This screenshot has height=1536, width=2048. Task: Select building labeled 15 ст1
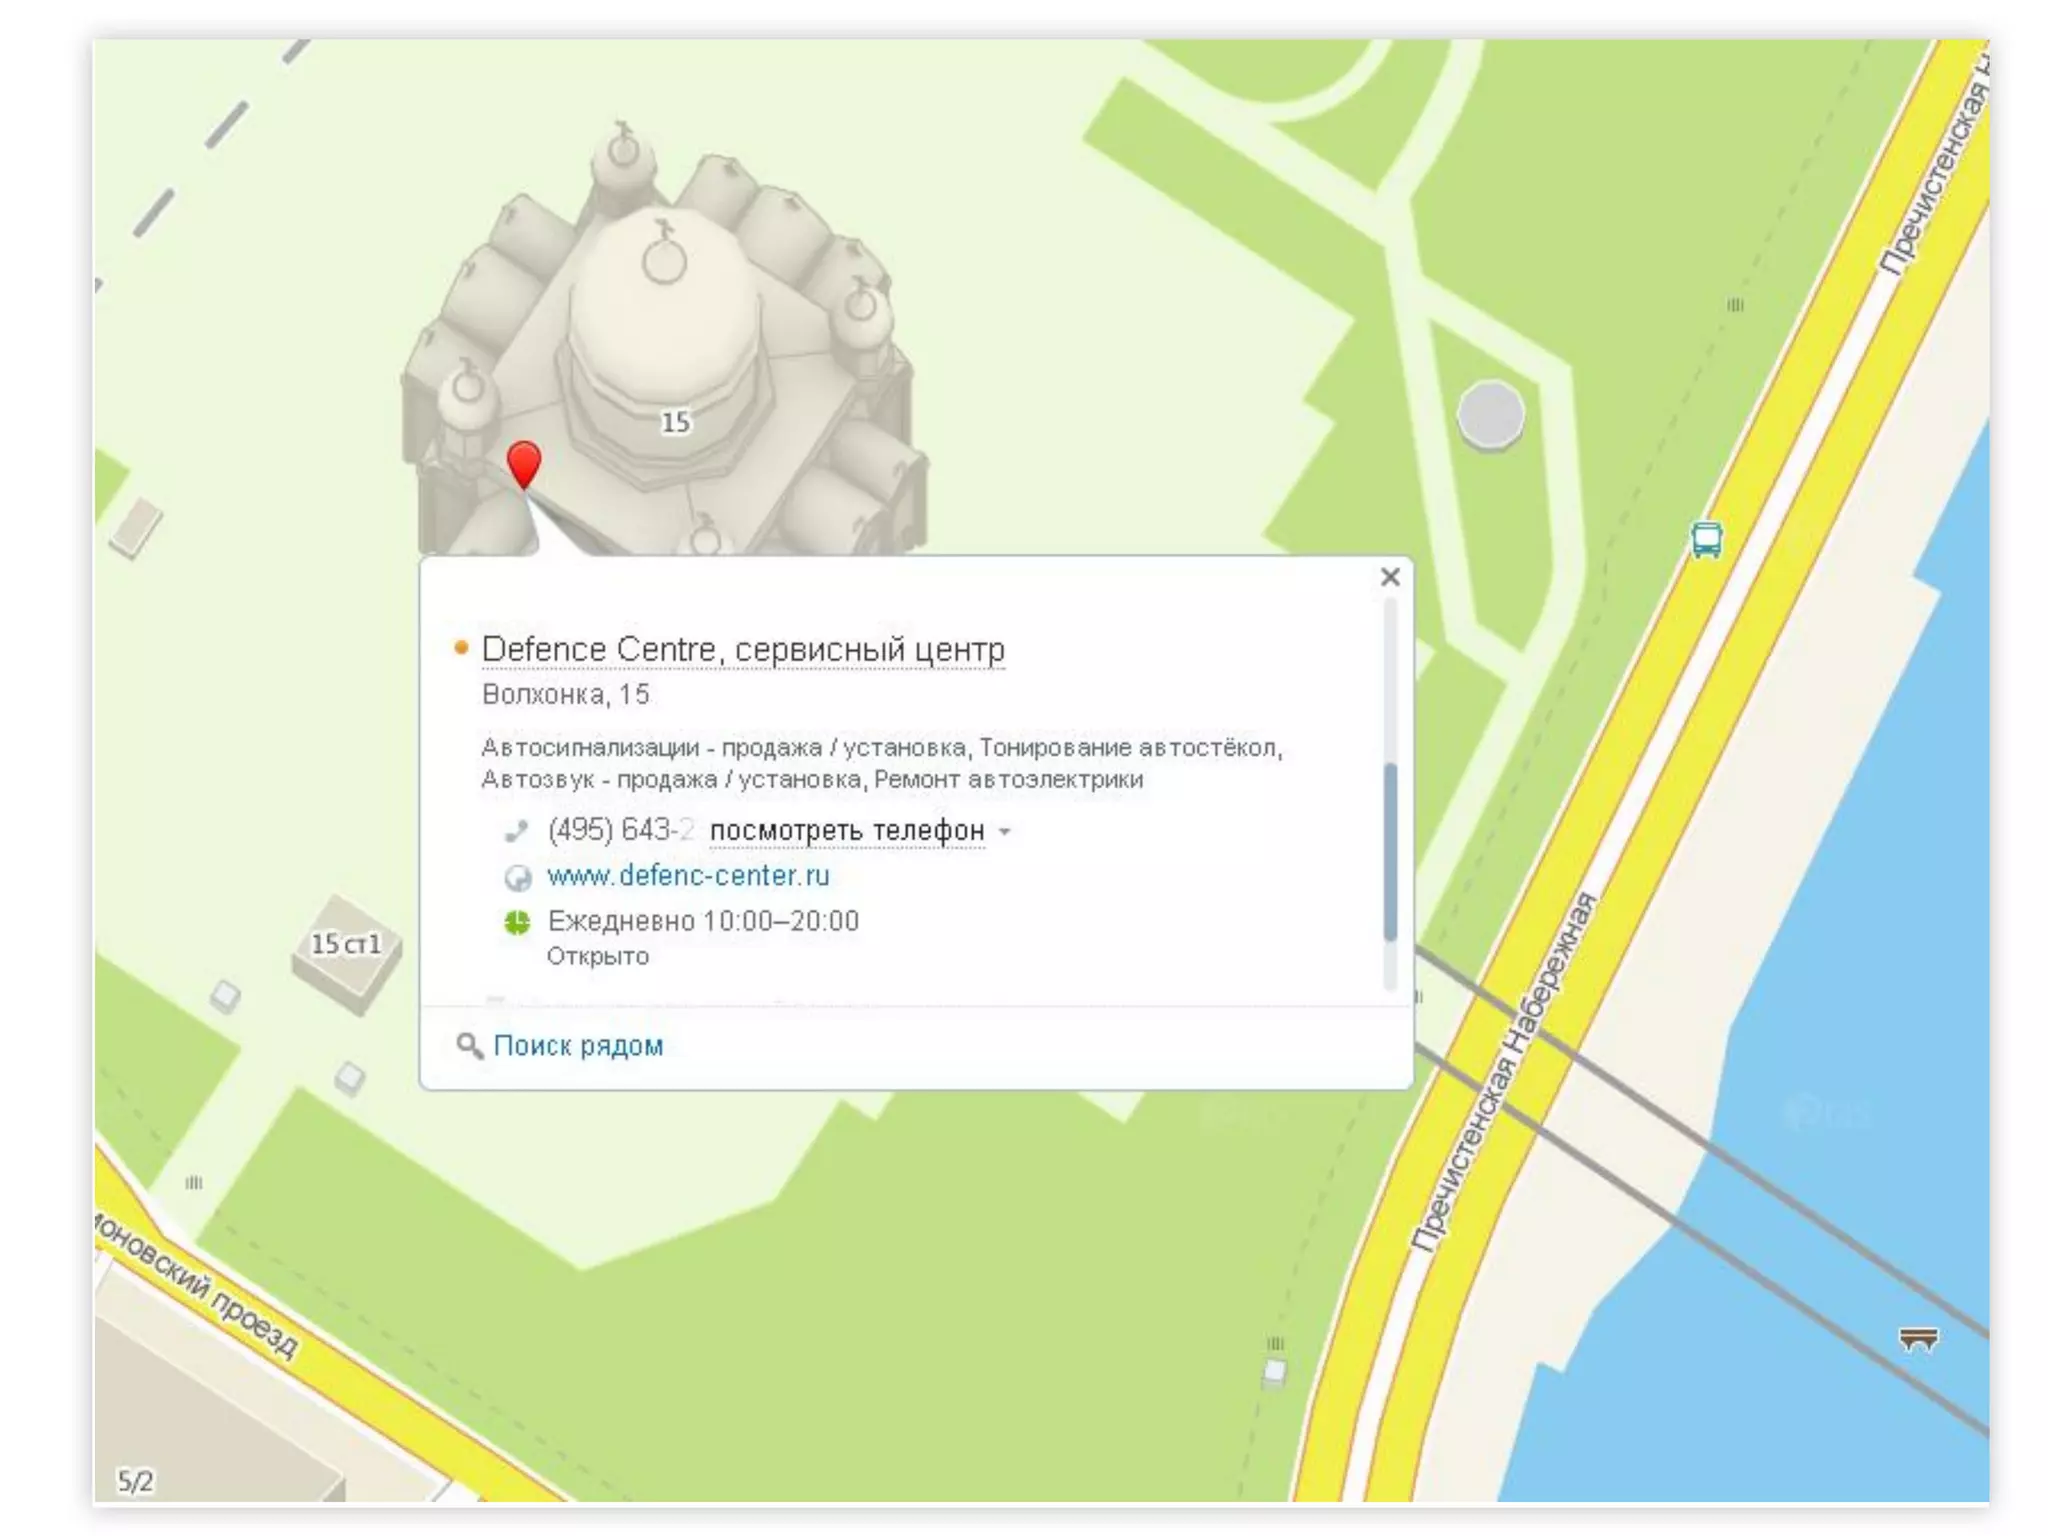click(346, 944)
